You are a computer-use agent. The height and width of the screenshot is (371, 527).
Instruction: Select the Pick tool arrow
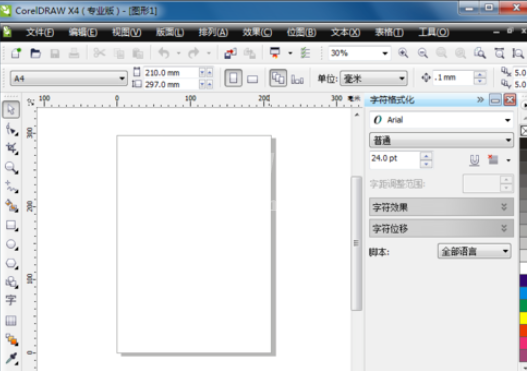pos(11,110)
